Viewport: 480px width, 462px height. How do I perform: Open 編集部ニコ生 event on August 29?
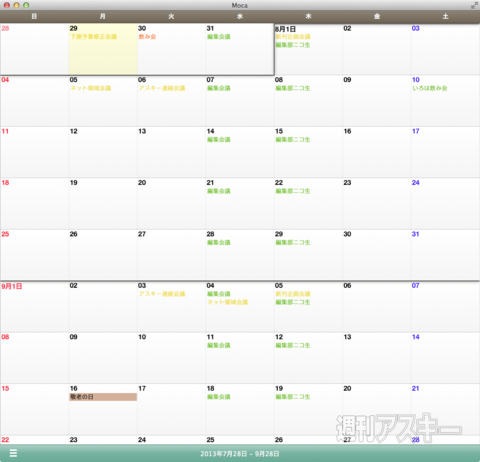[x=293, y=242]
